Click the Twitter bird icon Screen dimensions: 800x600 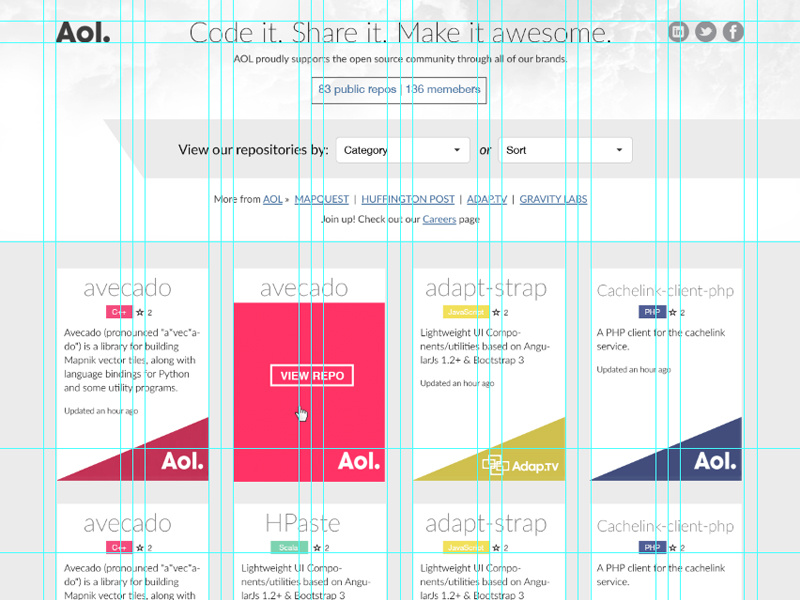pyautogui.click(x=706, y=31)
